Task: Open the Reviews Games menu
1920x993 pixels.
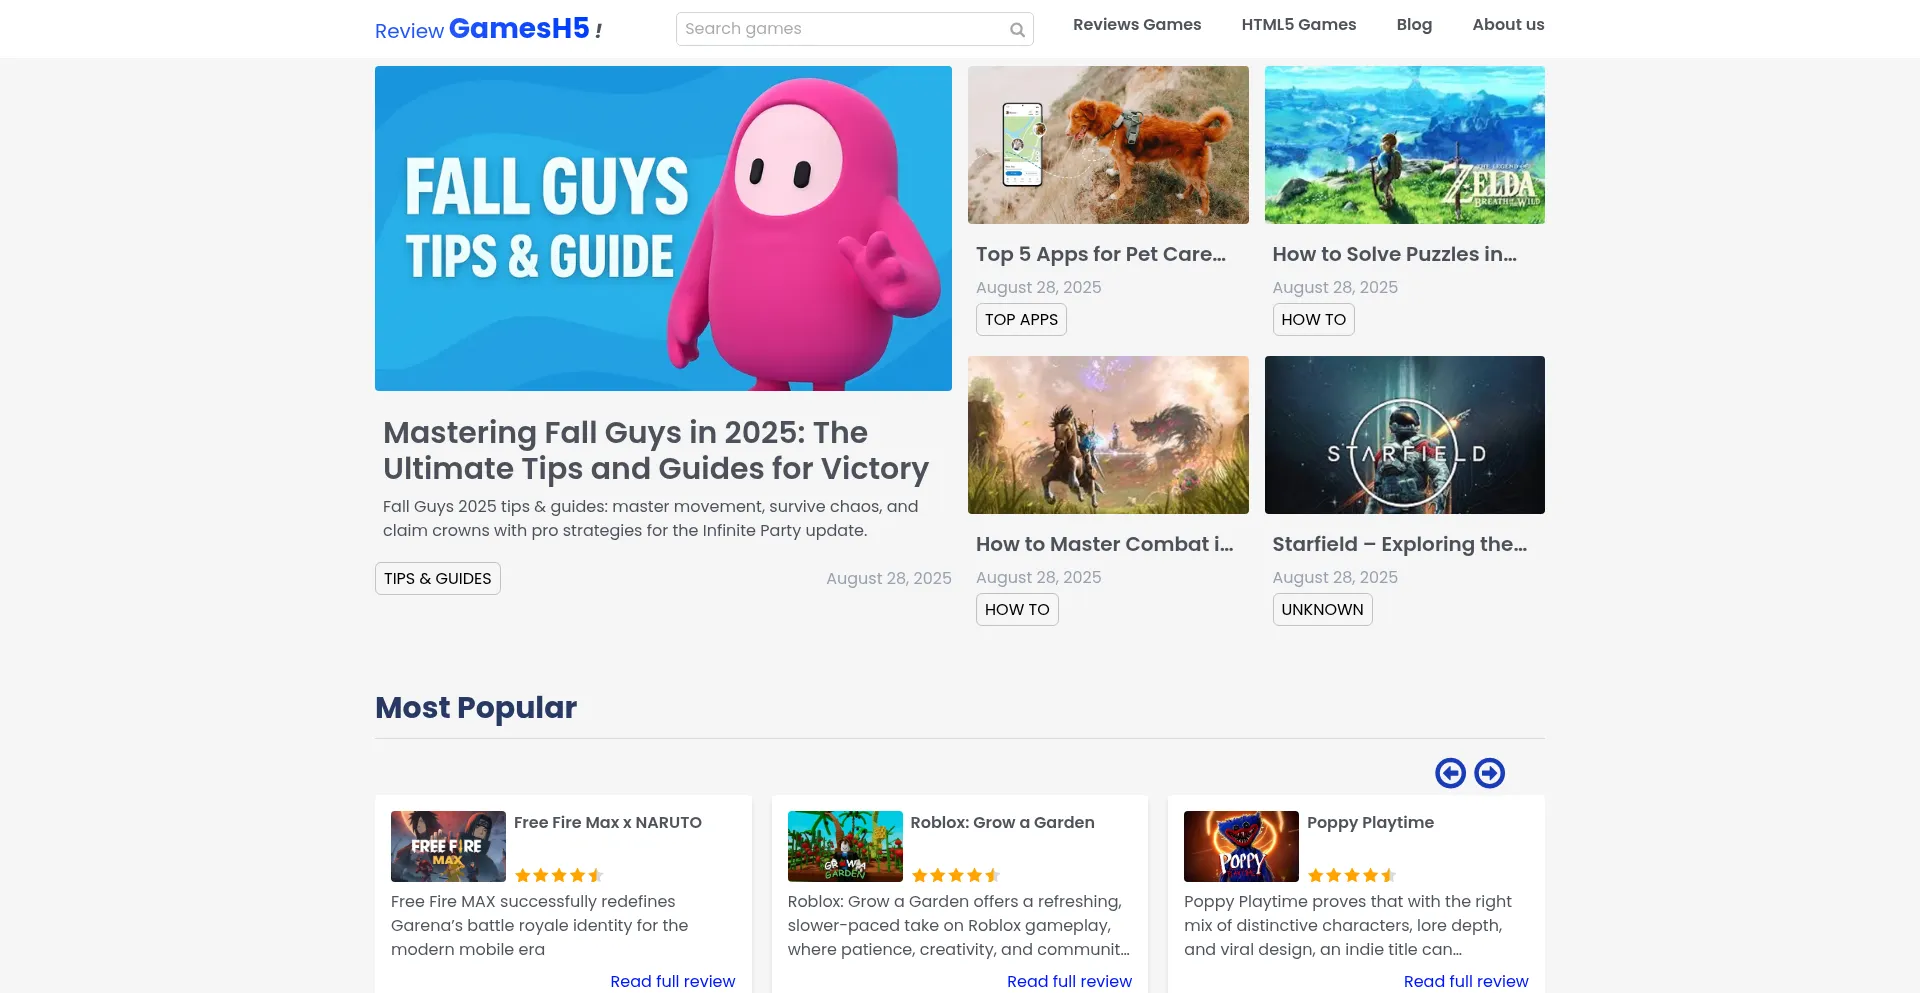Action: click(1137, 25)
